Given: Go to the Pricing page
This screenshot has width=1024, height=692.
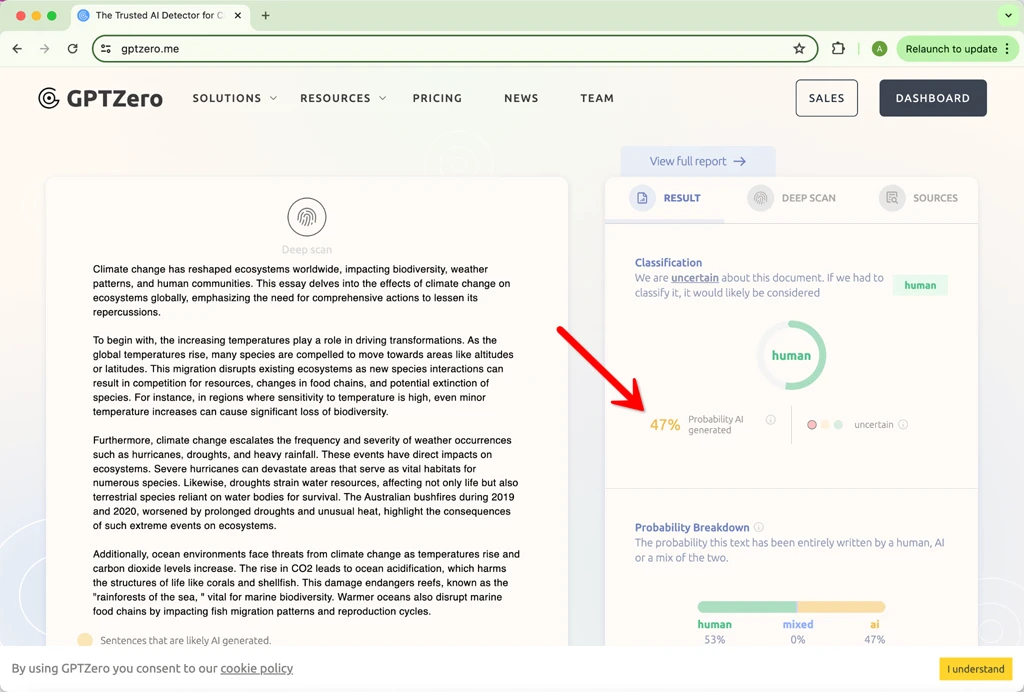Looking at the screenshot, I should (437, 98).
